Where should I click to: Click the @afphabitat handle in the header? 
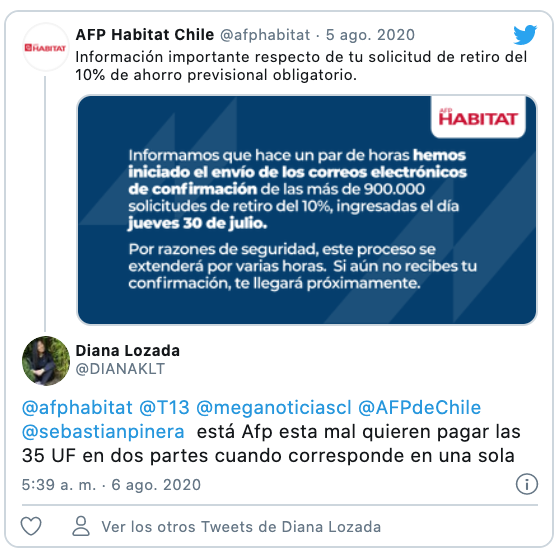[x=265, y=35]
